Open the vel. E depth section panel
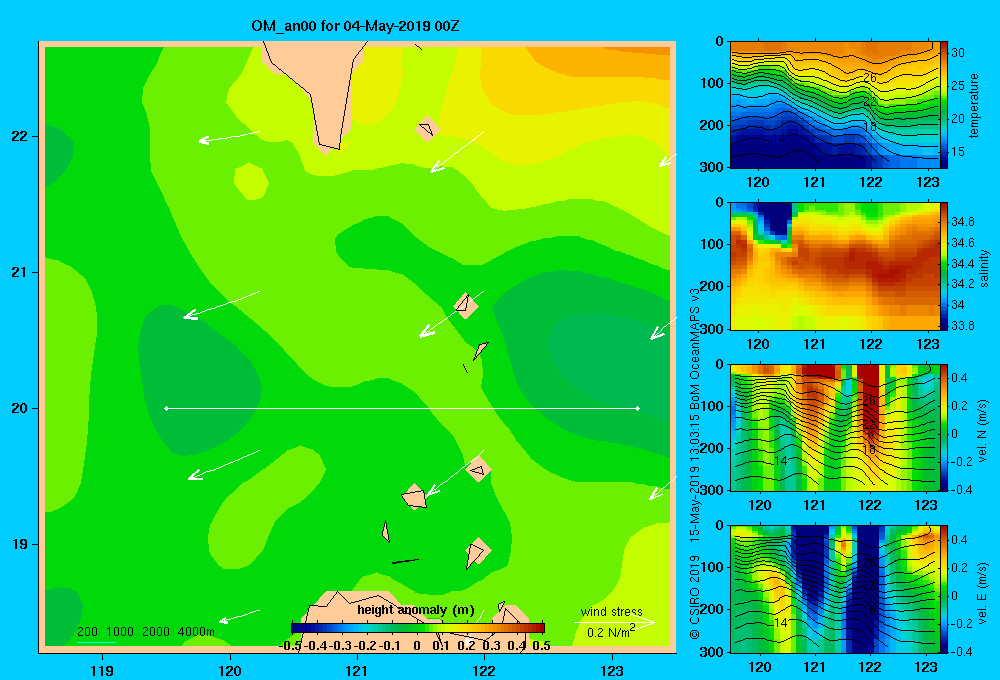 835,589
